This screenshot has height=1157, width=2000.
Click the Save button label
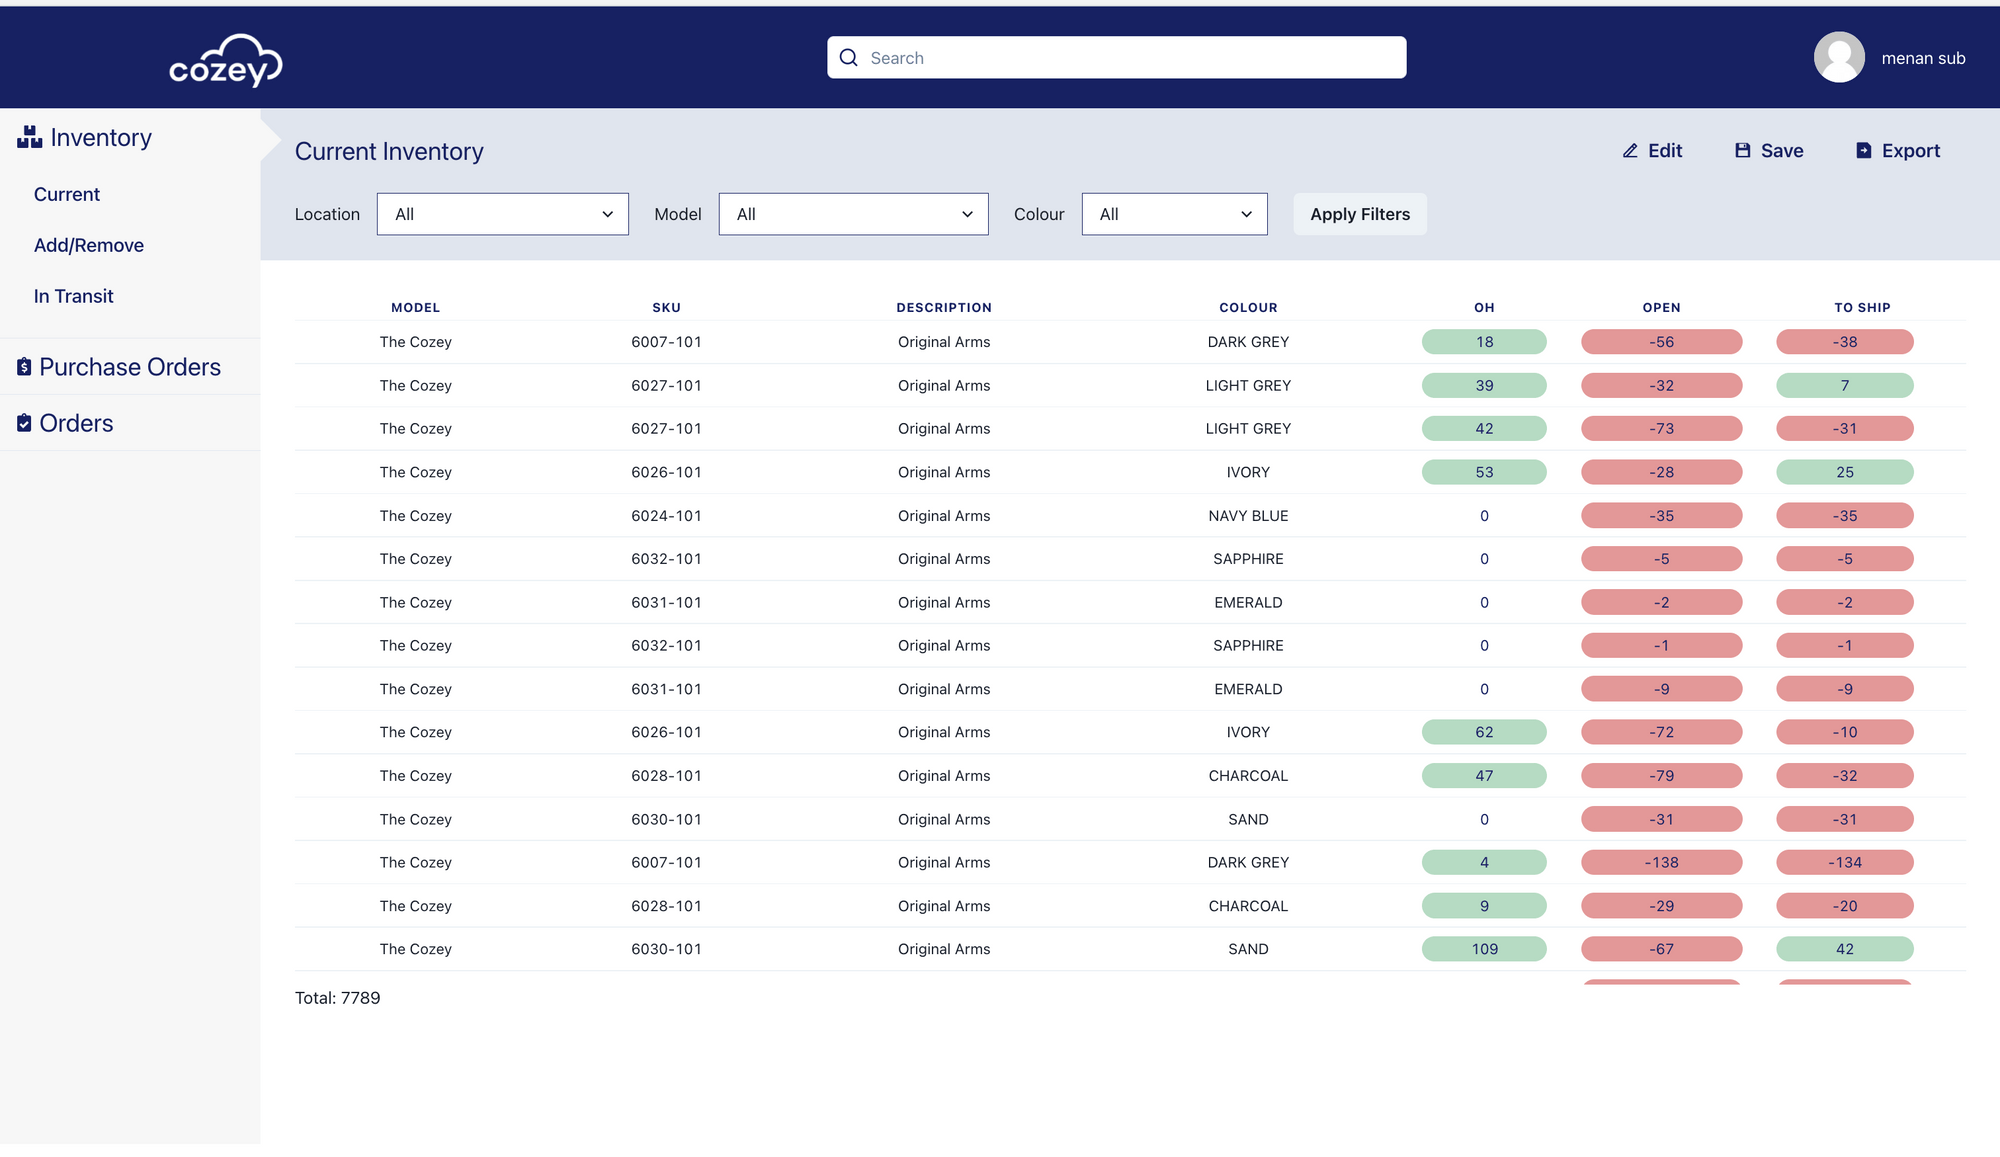point(1782,151)
